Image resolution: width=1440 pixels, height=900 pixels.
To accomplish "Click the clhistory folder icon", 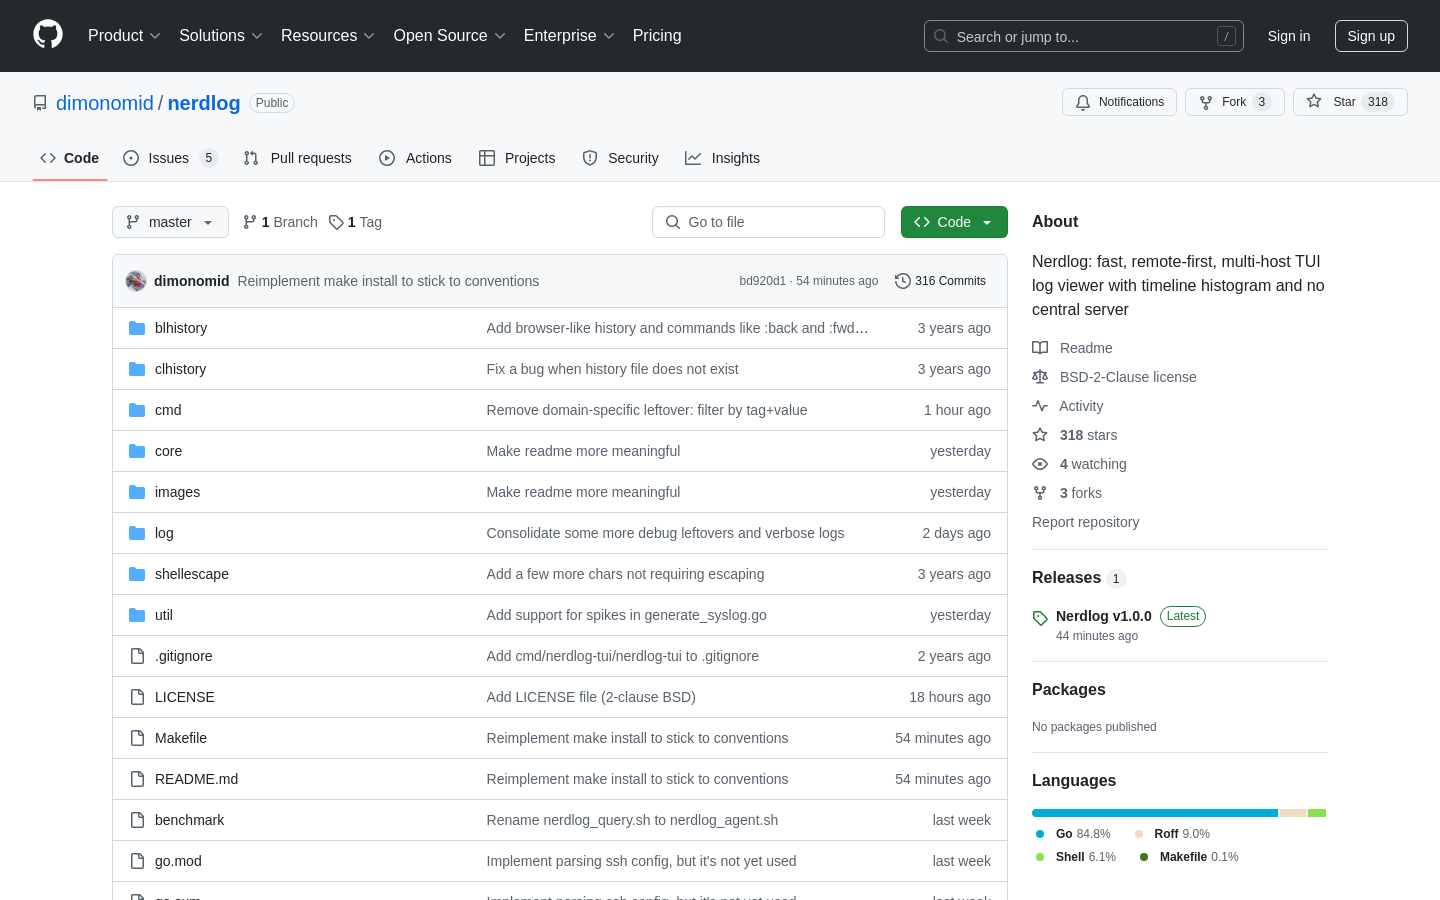I will (x=137, y=369).
